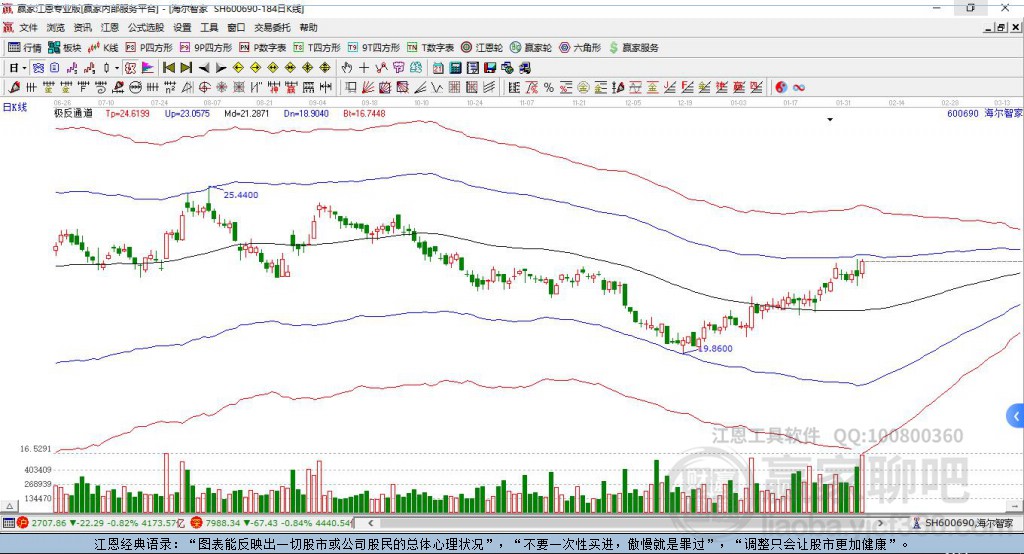Click the 深 index status indicator
The image size is (1024, 554).
197,523
